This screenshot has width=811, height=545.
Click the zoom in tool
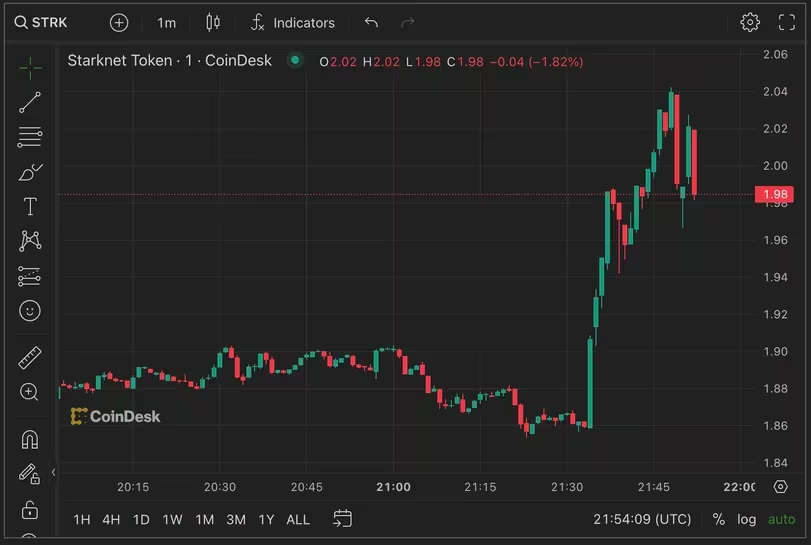point(30,392)
